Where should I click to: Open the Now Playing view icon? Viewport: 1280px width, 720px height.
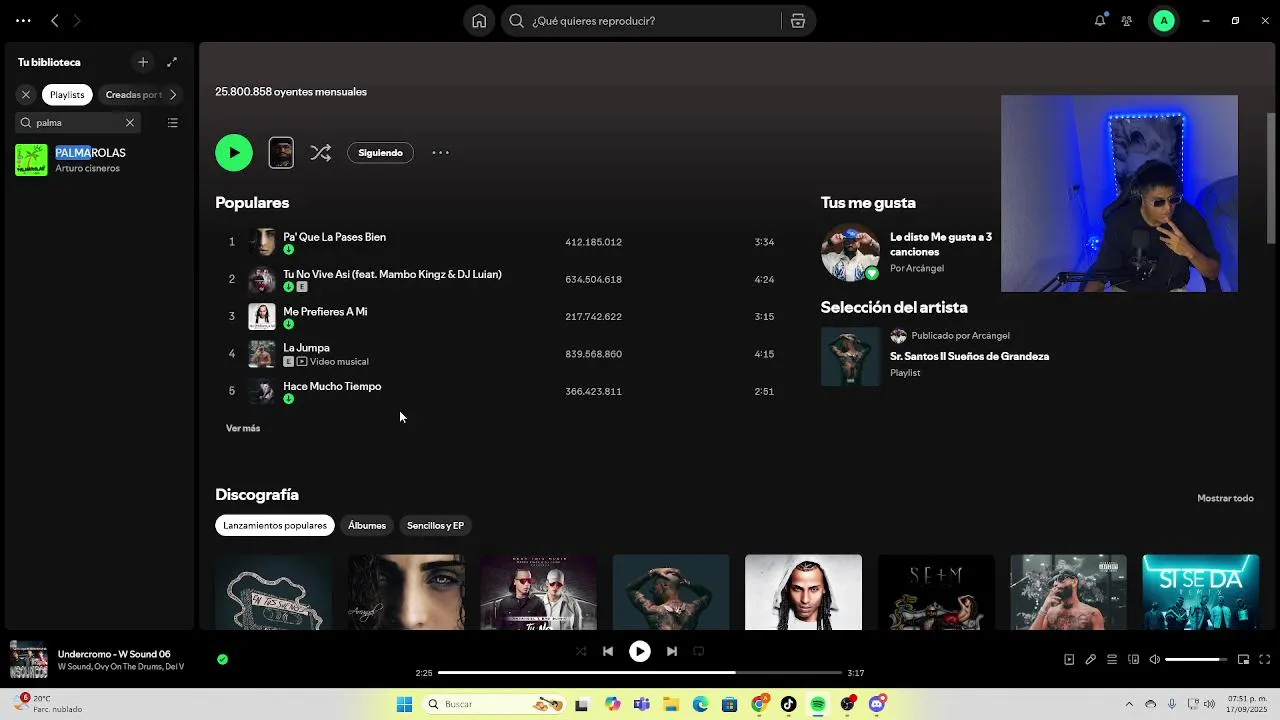click(x=1069, y=659)
